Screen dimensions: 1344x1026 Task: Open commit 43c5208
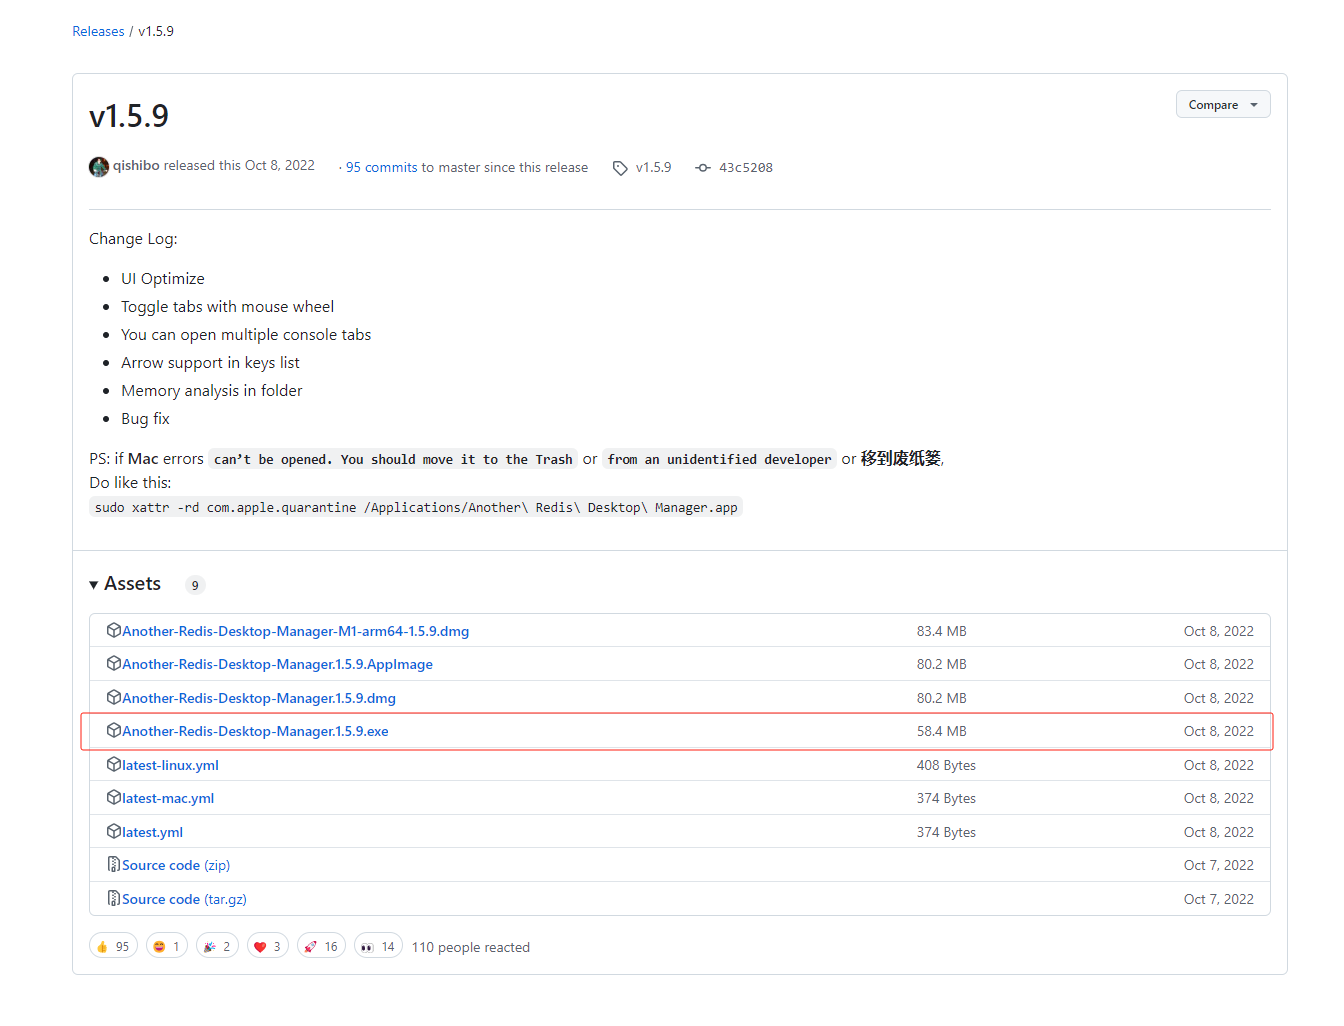point(746,168)
